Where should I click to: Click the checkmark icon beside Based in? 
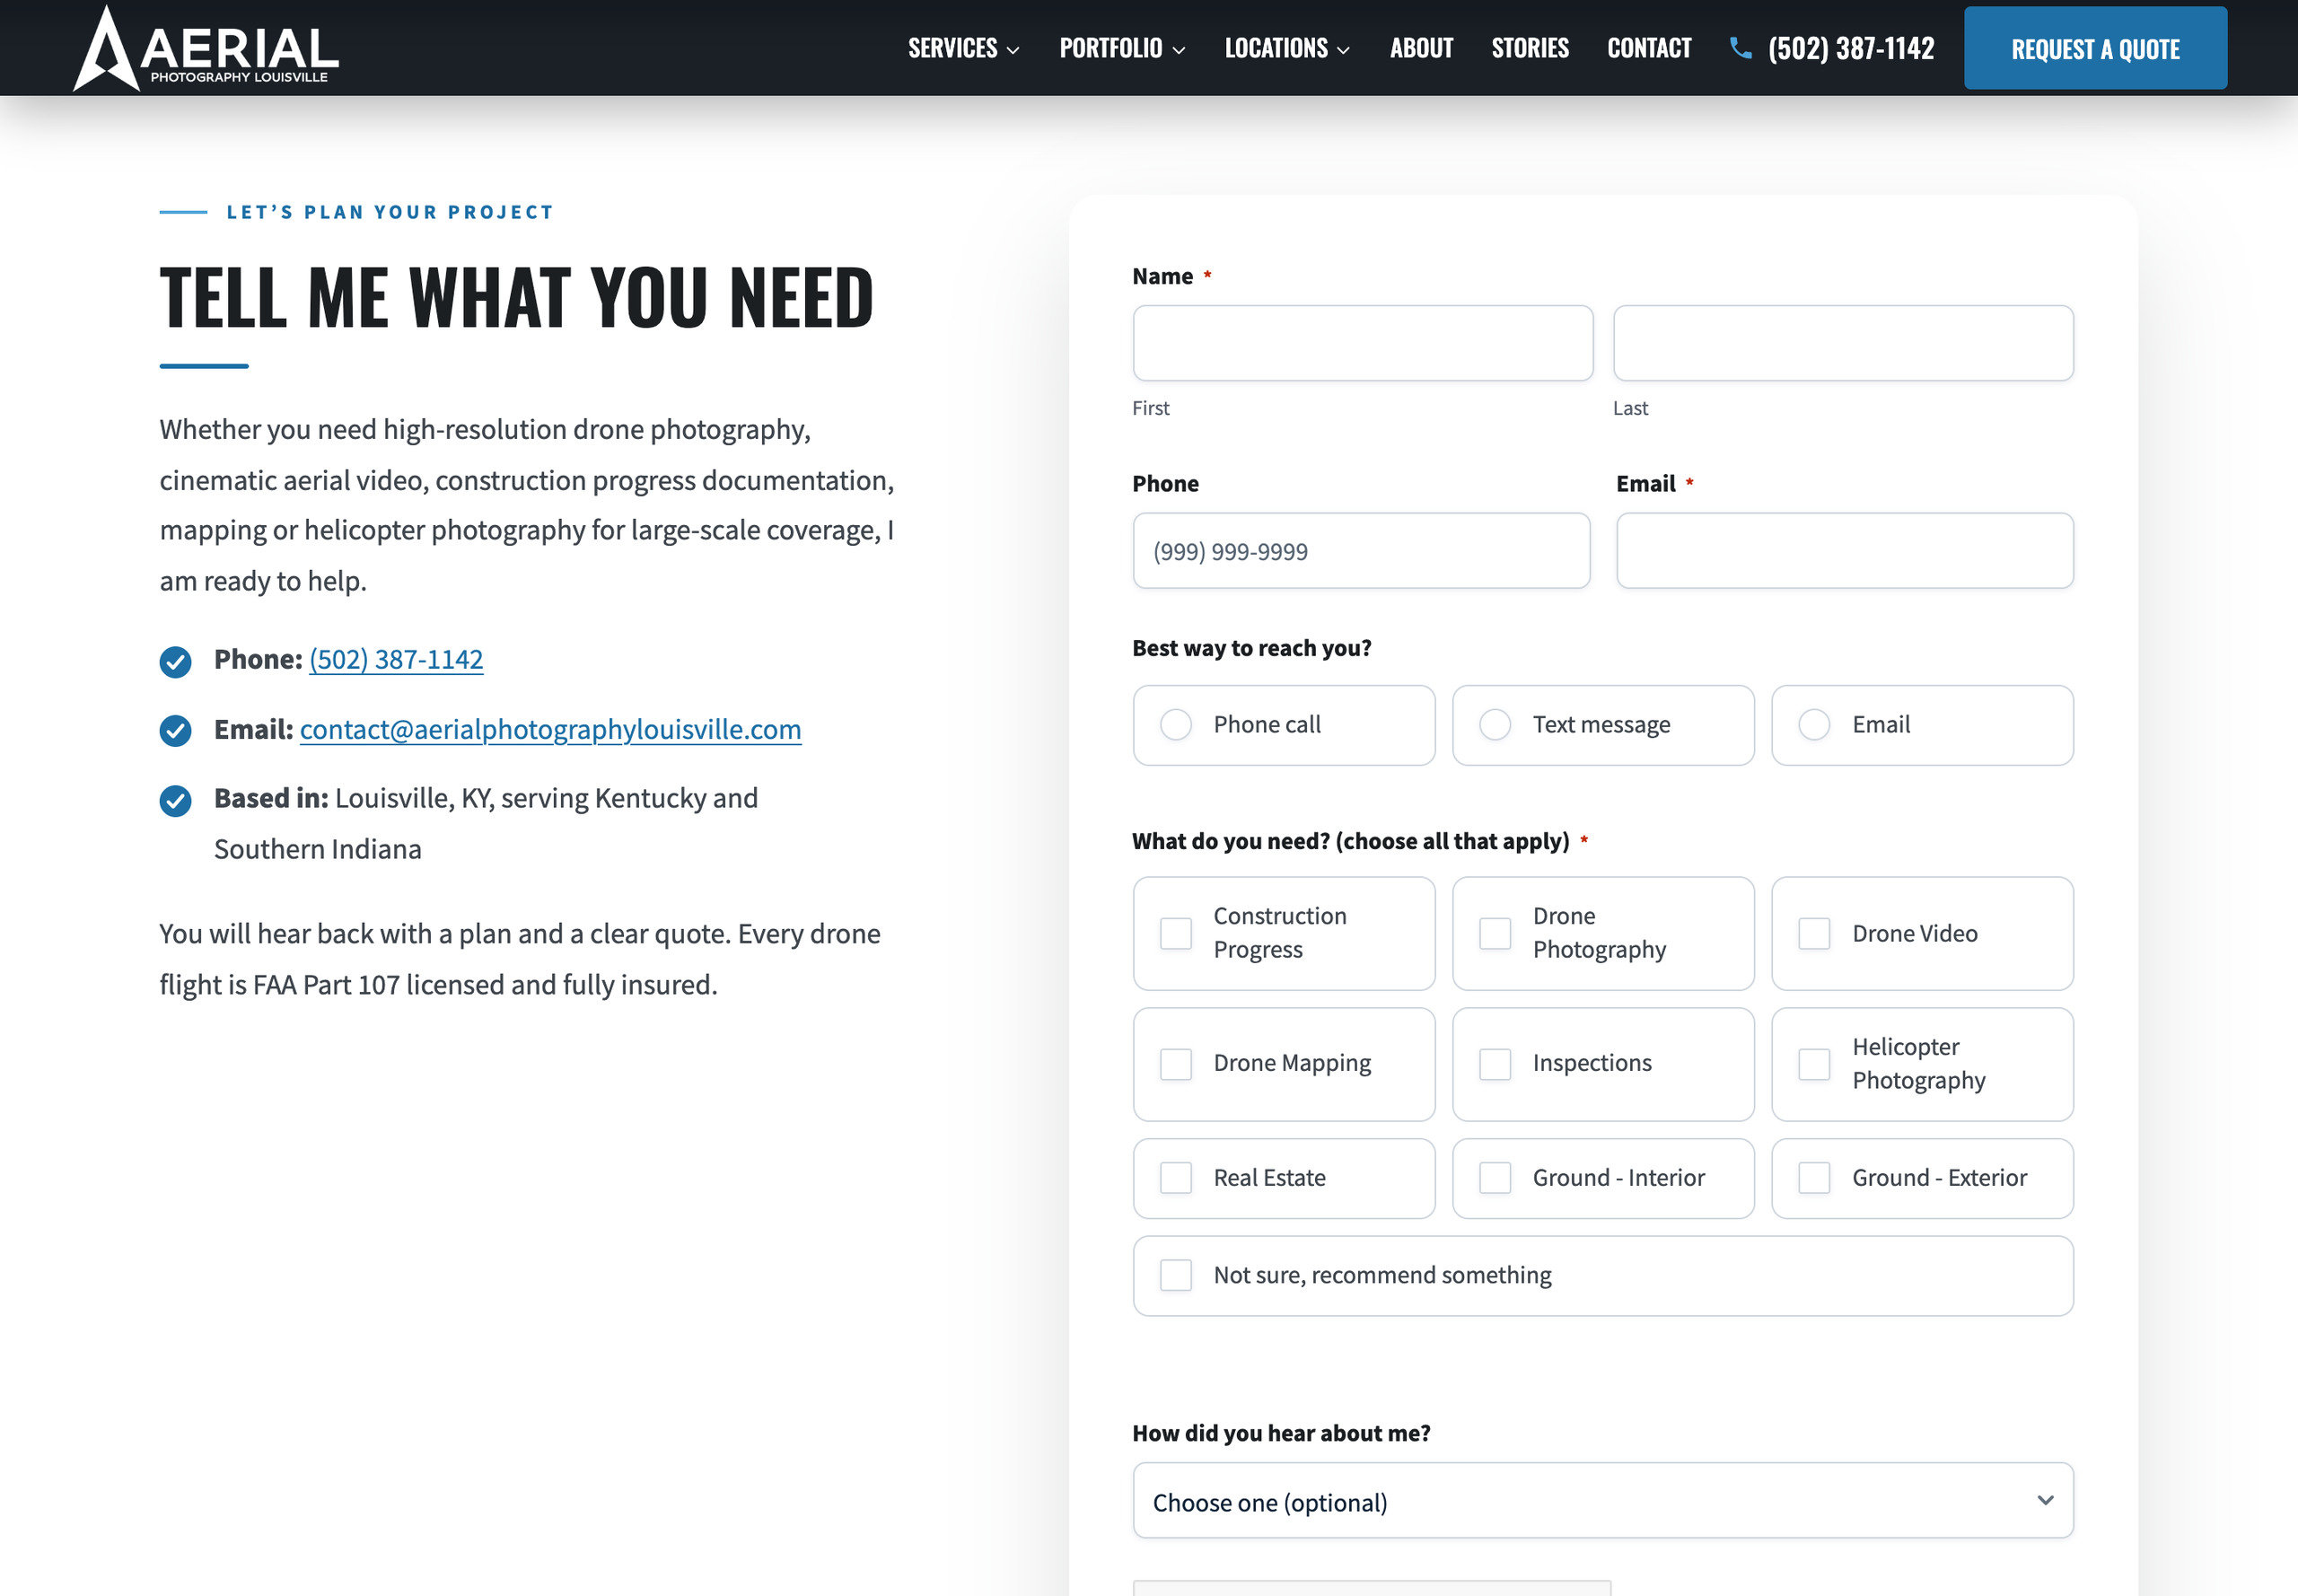(175, 800)
